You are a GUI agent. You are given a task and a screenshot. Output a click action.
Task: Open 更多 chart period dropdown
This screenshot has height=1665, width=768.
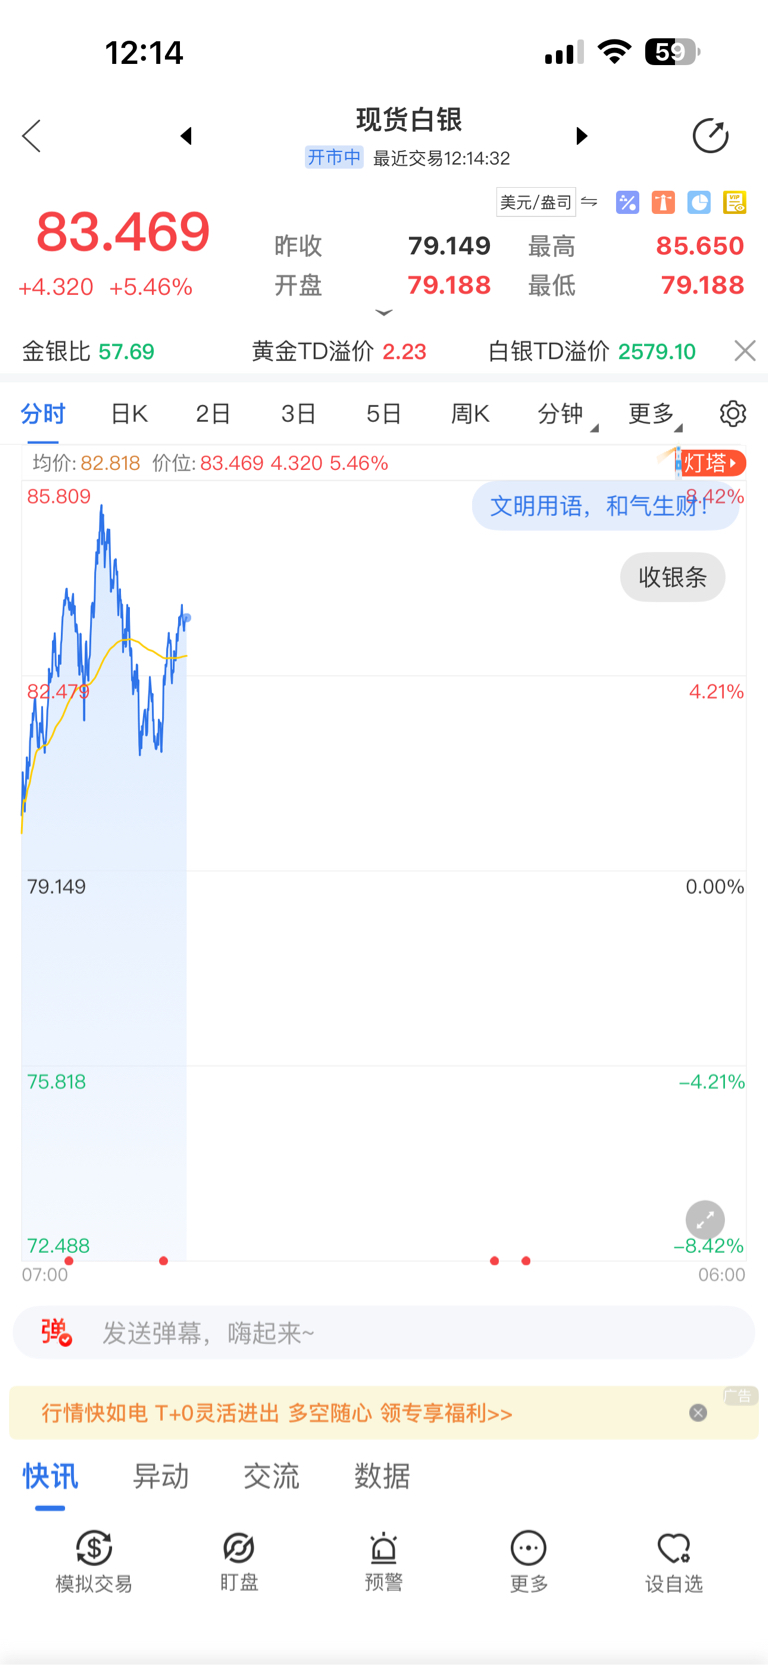[x=654, y=414]
